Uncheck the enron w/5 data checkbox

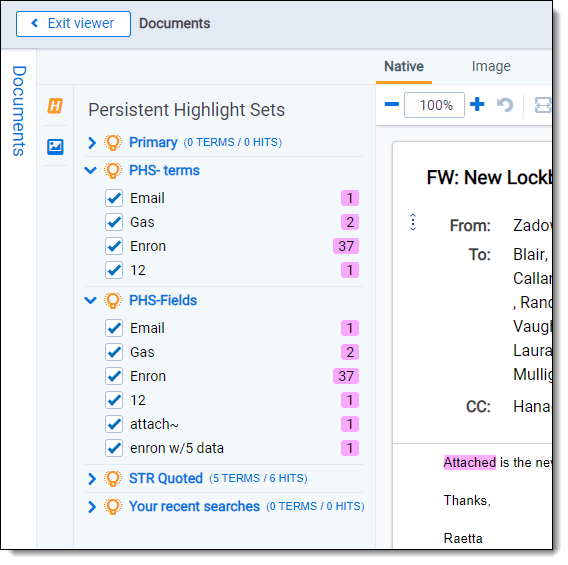pos(114,448)
